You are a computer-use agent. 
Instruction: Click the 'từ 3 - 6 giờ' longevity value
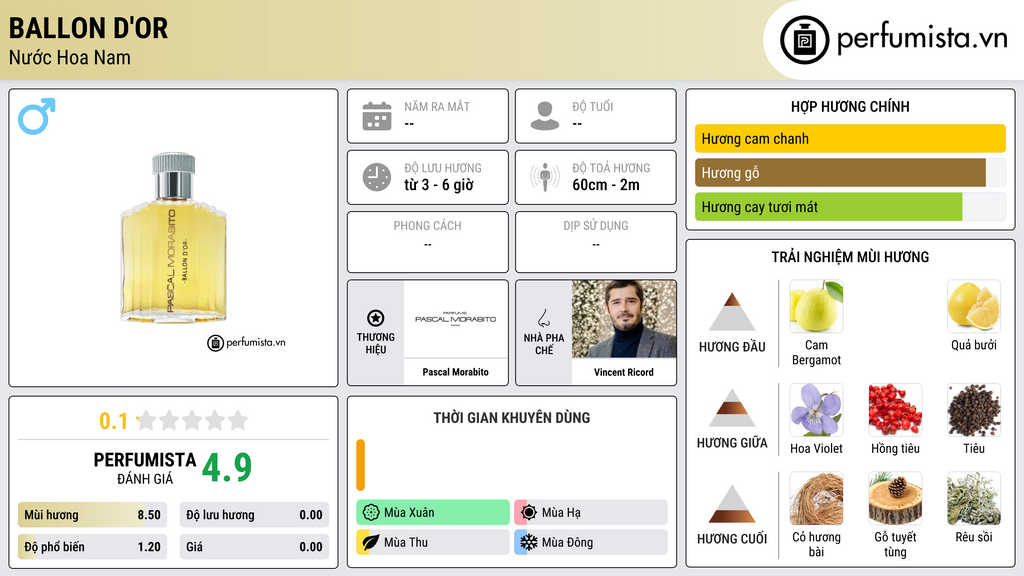point(439,185)
